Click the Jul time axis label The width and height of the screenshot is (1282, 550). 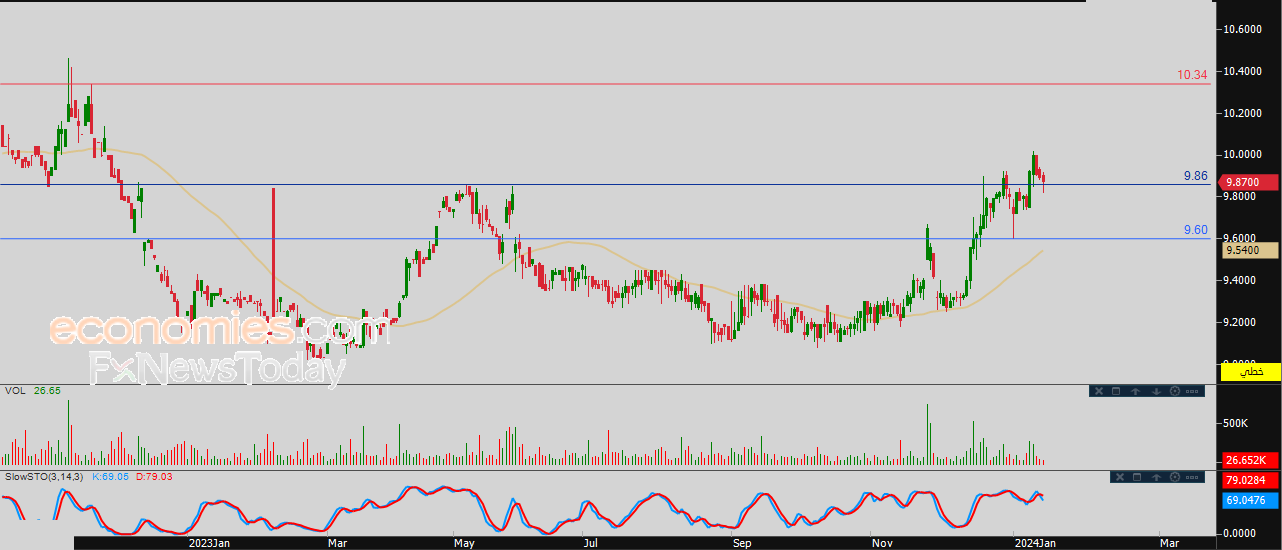click(x=591, y=543)
